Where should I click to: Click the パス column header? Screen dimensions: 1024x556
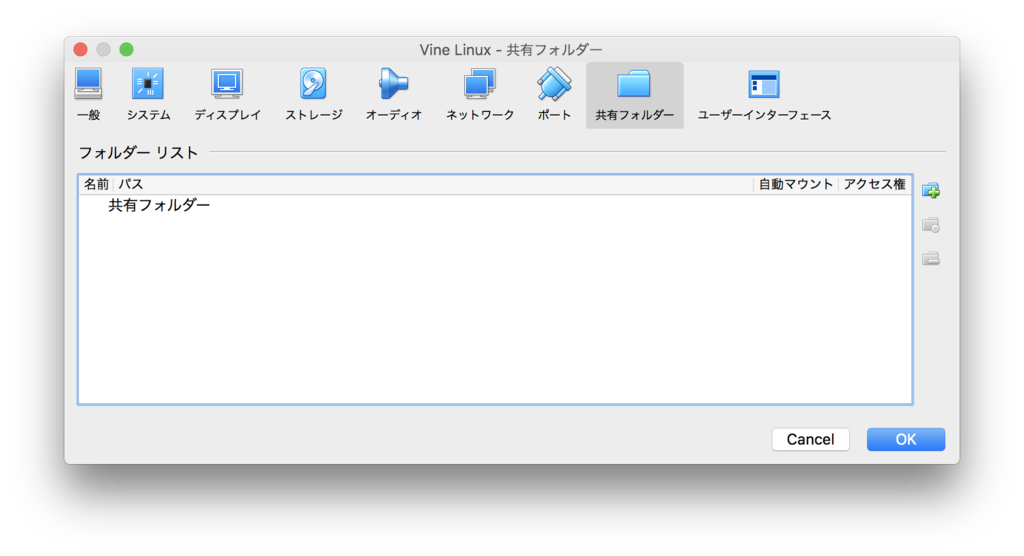point(433,184)
